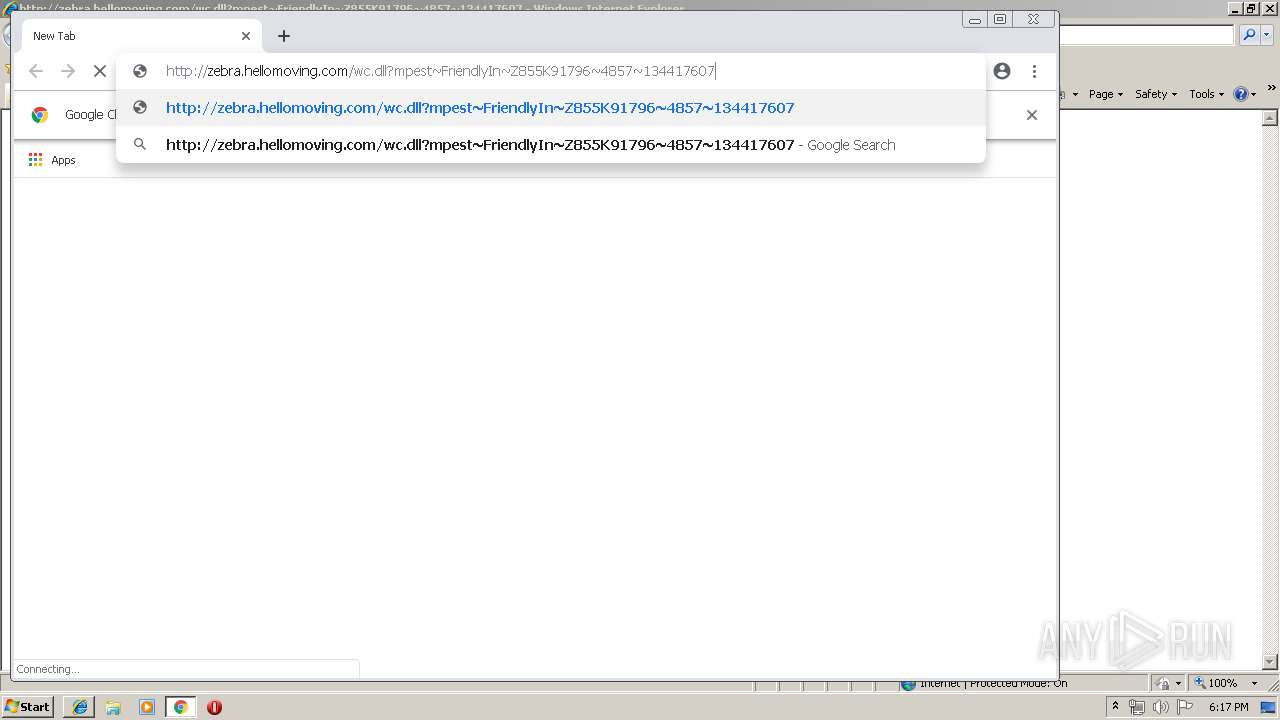1280x720 pixels.
Task: Click the 6:17 PM clock
Action: pos(1229,707)
